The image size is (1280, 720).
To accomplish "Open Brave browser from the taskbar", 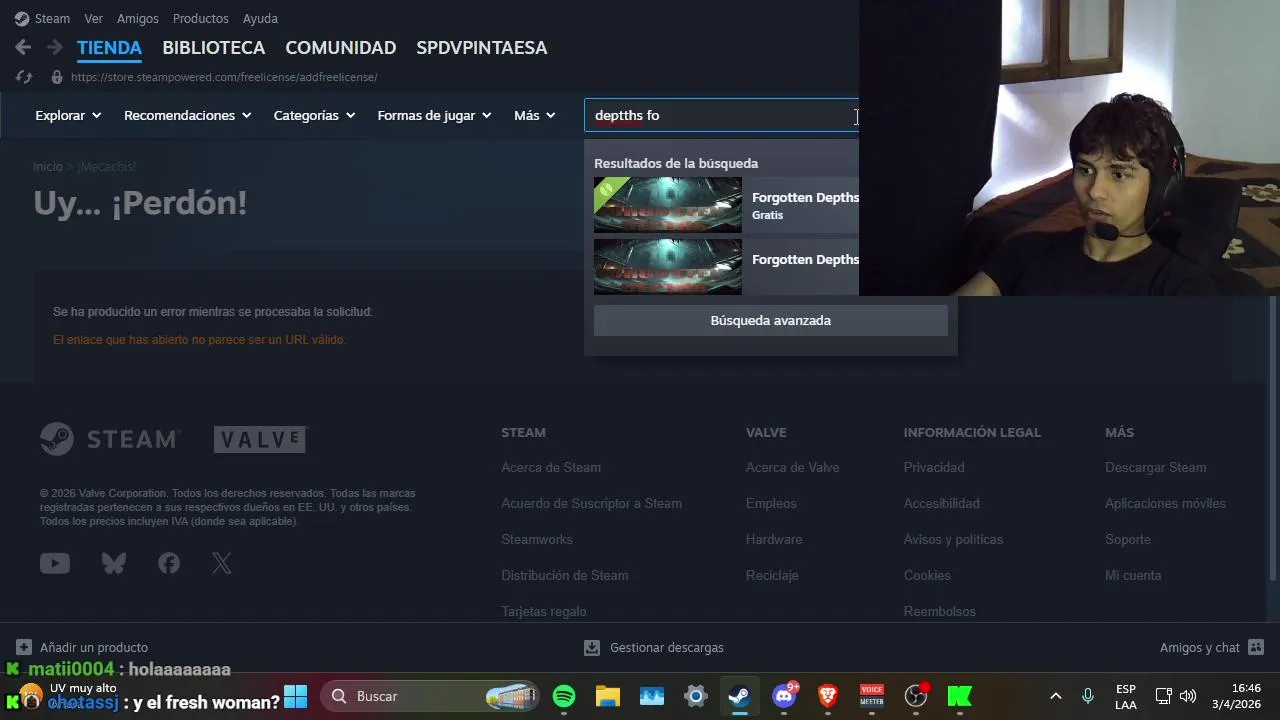I will tap(828, 696).
